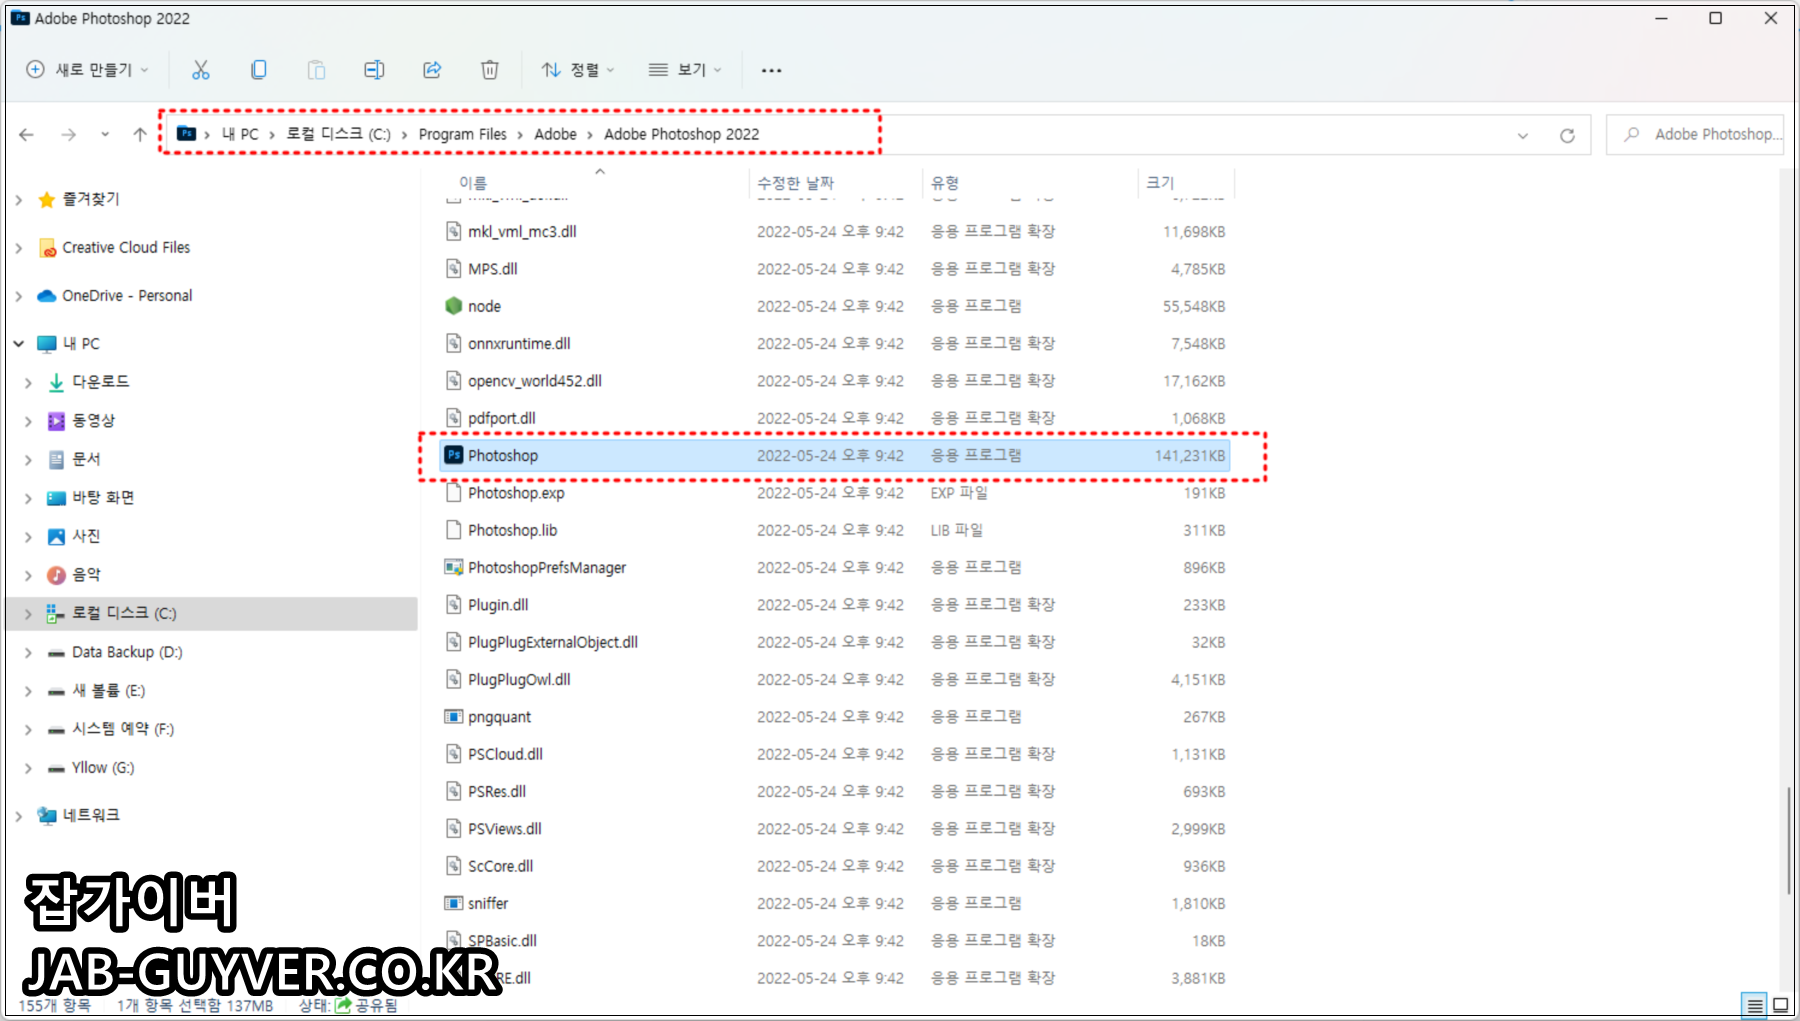Open the 새로 만들기 dropdown

tap(87, 70)
